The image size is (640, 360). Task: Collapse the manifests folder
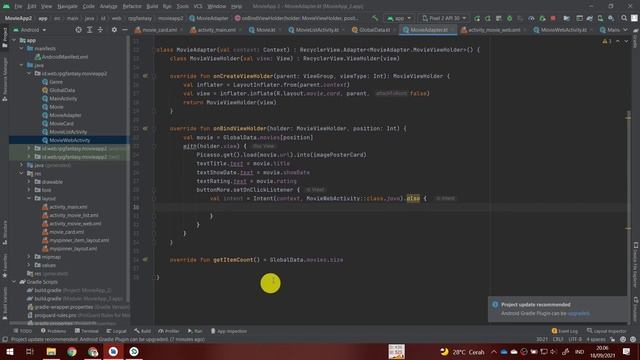[x=22, y=49]
